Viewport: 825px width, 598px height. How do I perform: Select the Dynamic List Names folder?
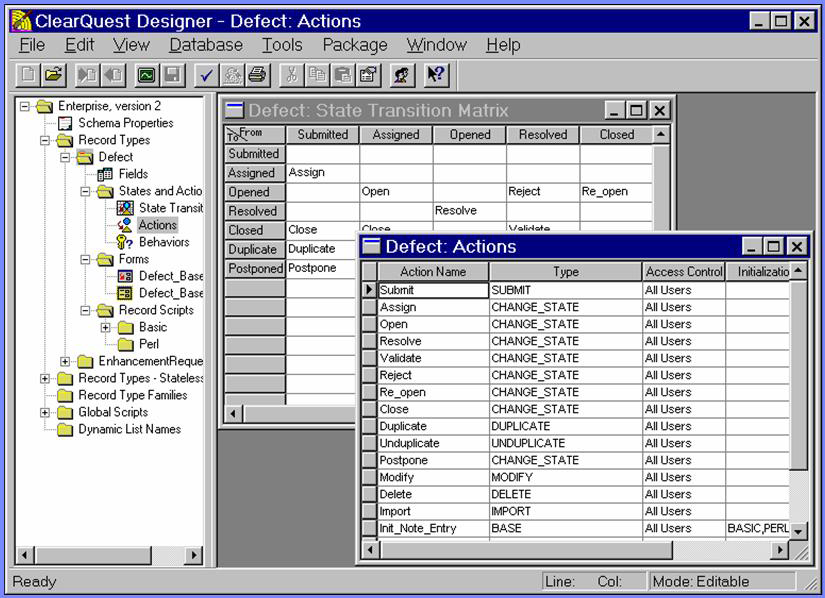tap(129, 429)
